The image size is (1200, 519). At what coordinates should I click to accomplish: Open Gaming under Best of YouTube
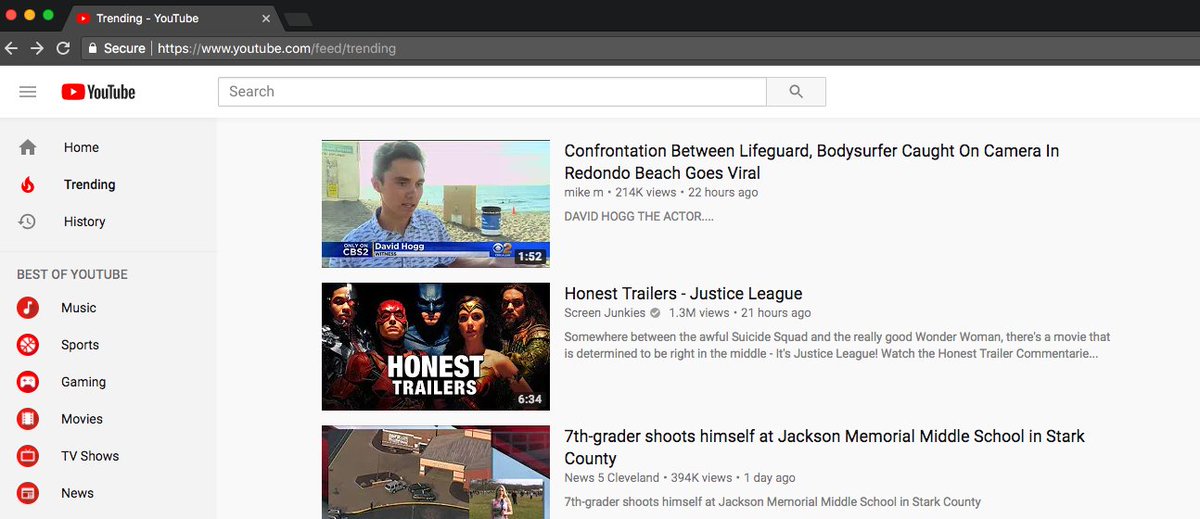tap(108, 382)
